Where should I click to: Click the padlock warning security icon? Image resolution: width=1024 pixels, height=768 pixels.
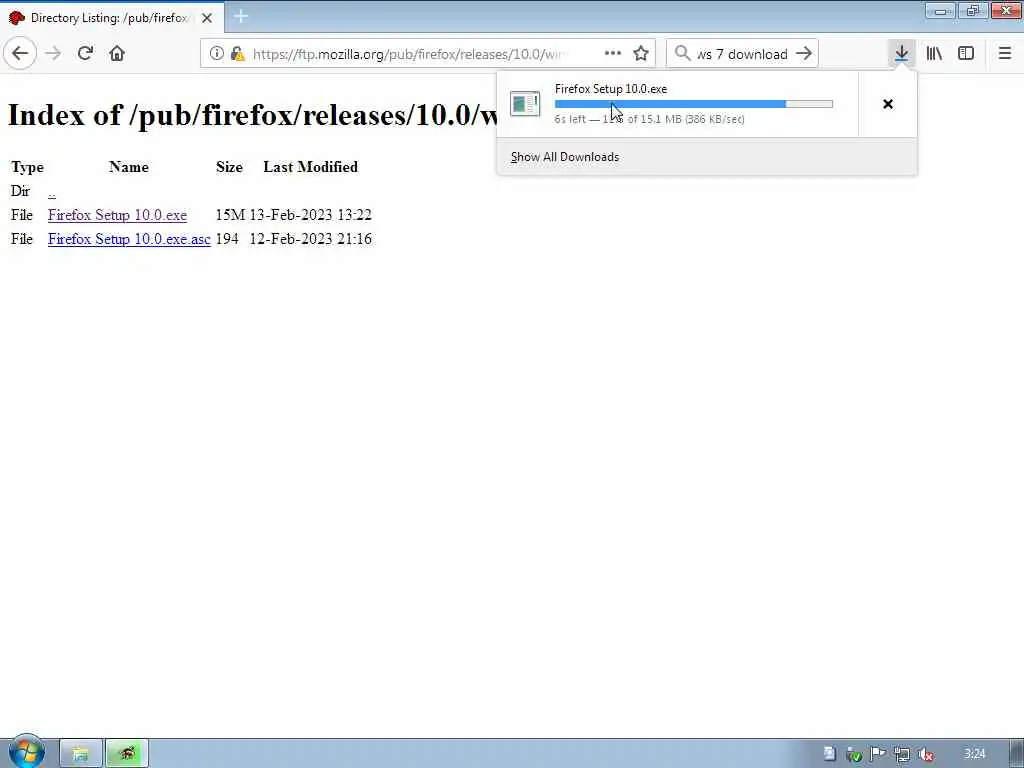[238, 54]
